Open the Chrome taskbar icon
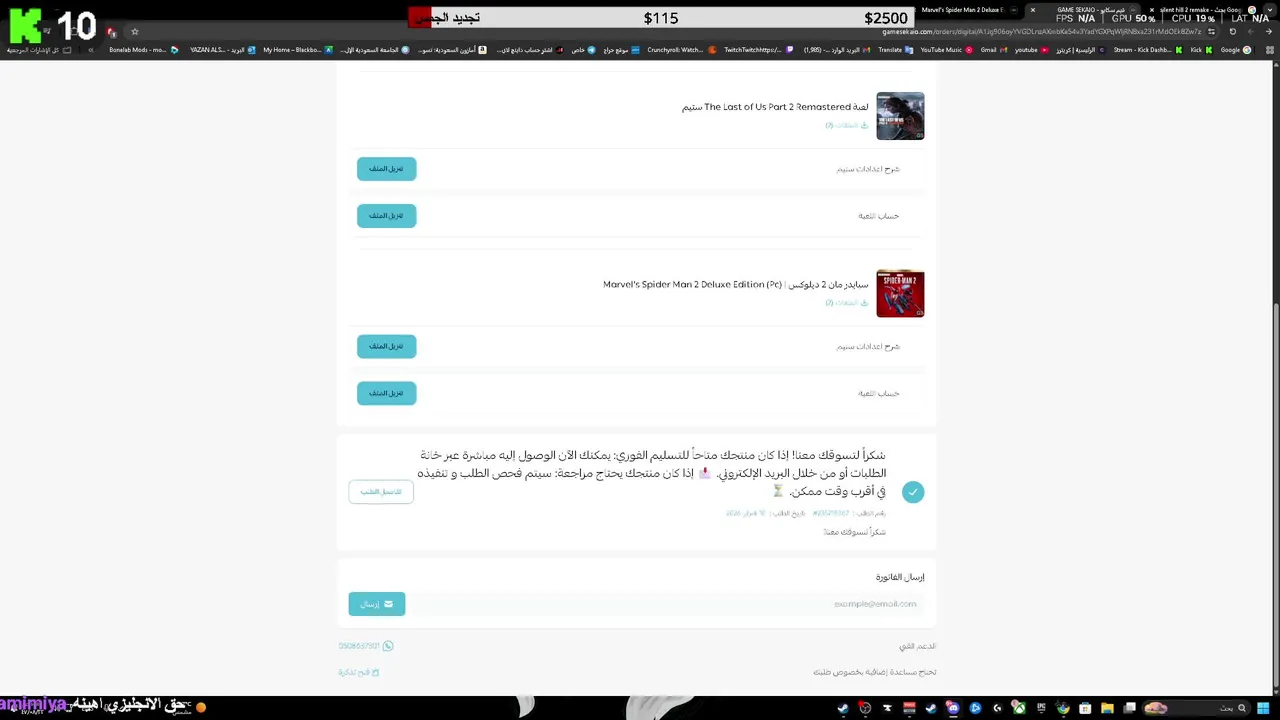The width and height of the screenshot is (1280, 720). [x=1063, y=708]
